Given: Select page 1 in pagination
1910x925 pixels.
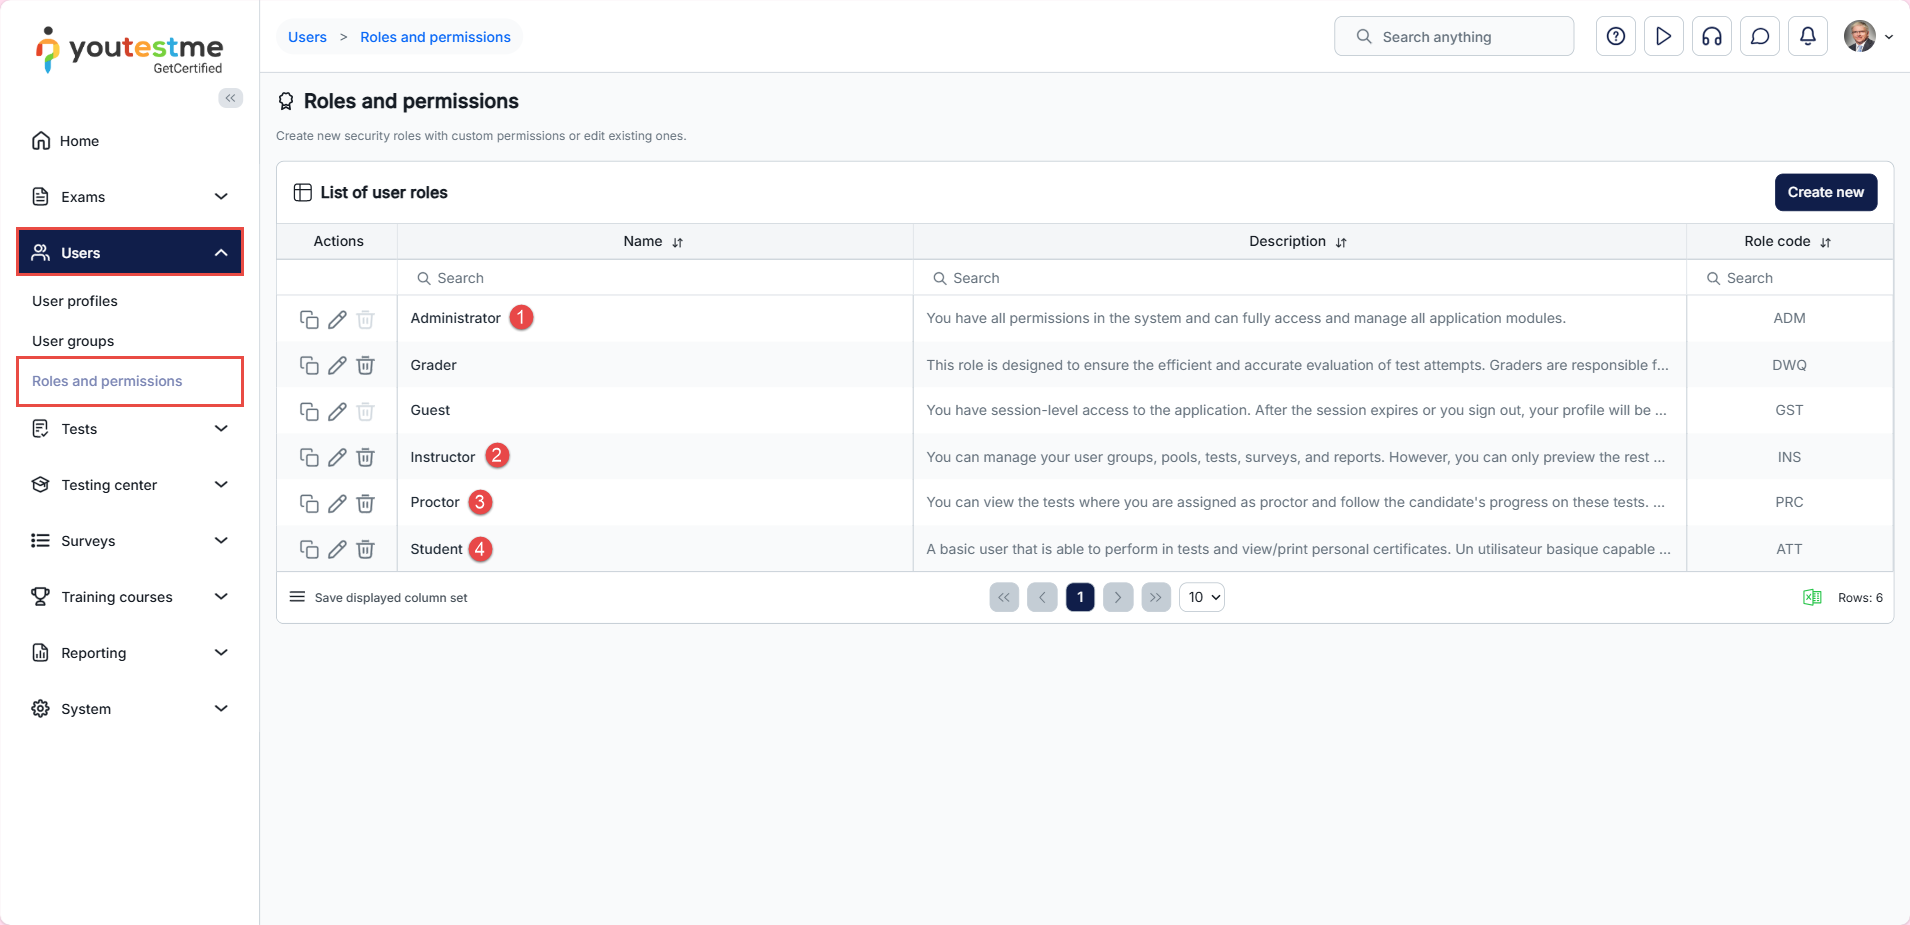Looking at the screenshot, I should (1080, 597).
